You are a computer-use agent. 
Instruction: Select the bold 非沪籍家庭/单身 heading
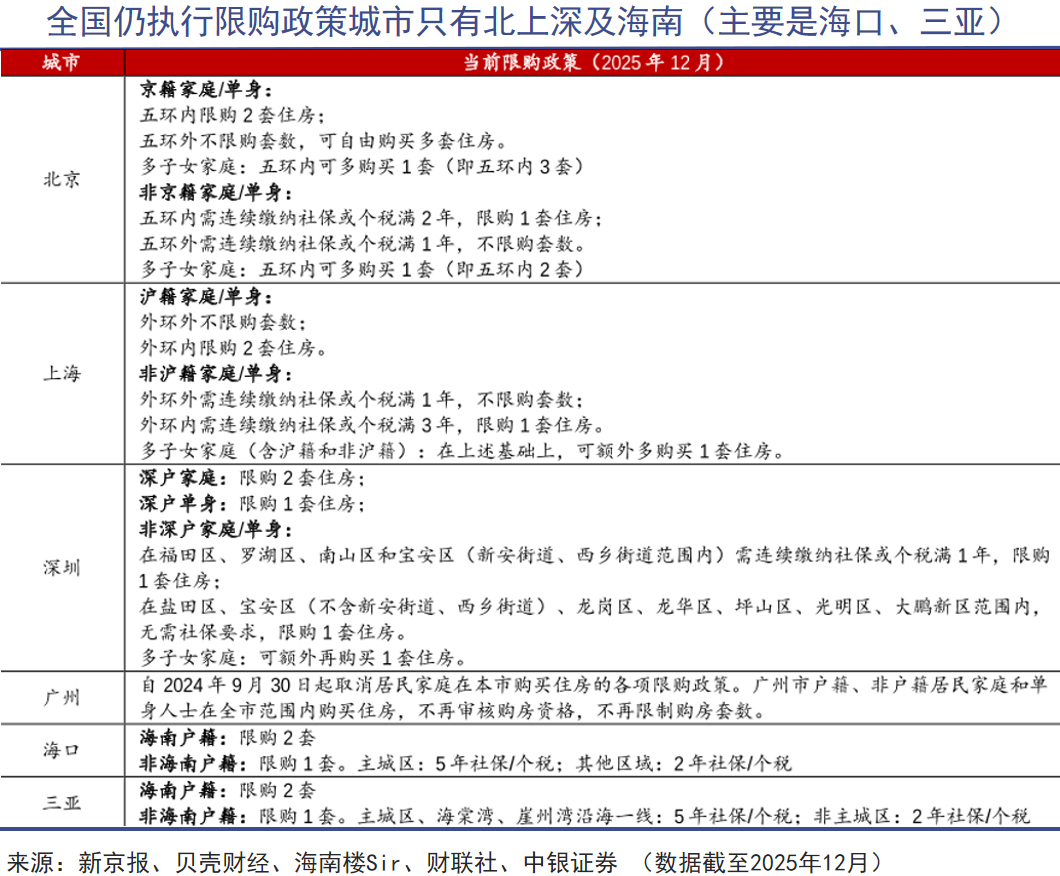click(x=215, y=374)
